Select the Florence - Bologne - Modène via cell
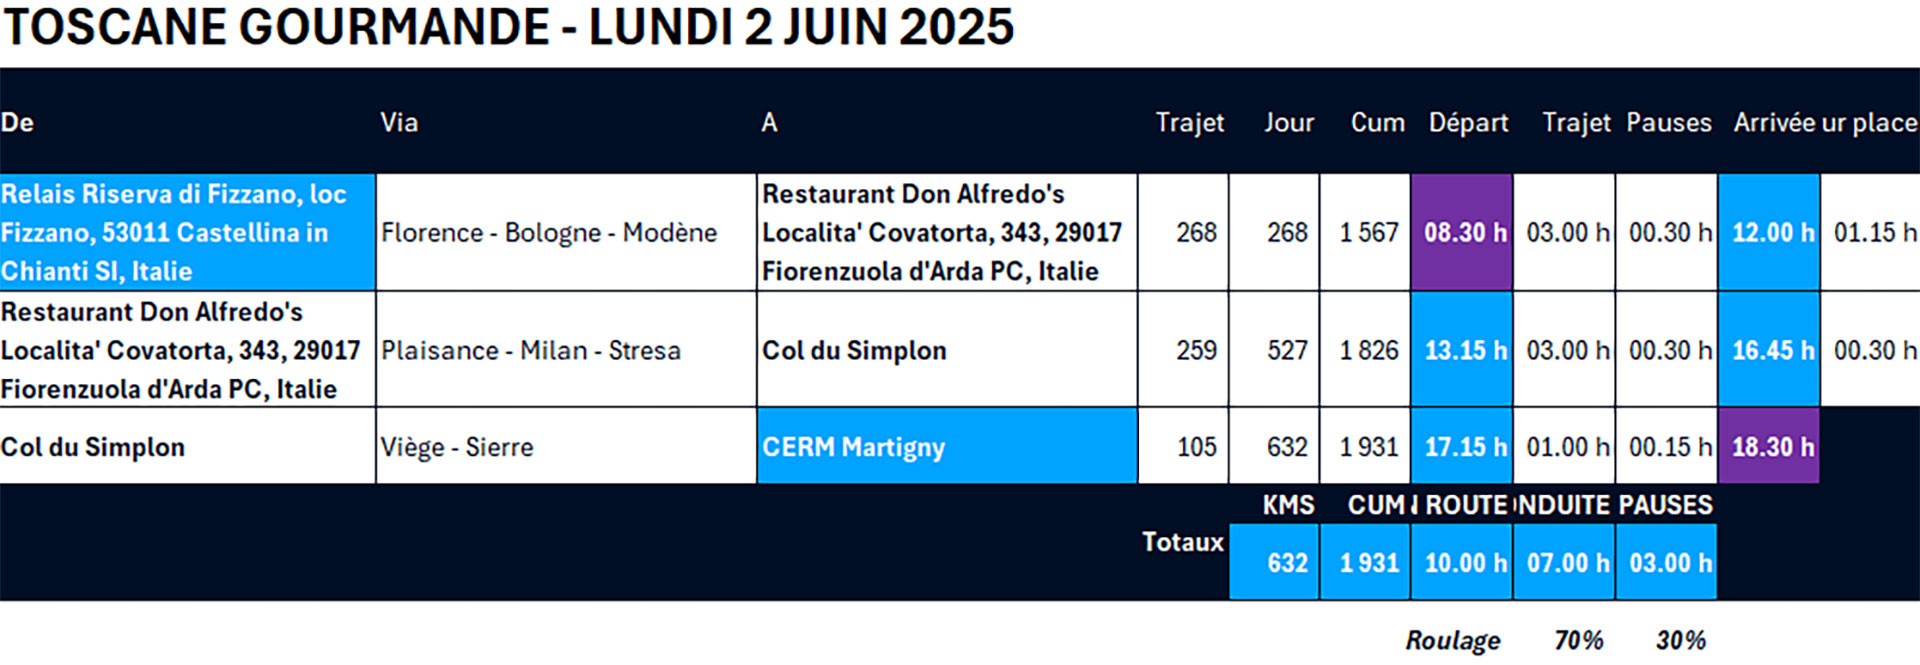This screenshot has height=665, width=1920. (x=566, y=232)
